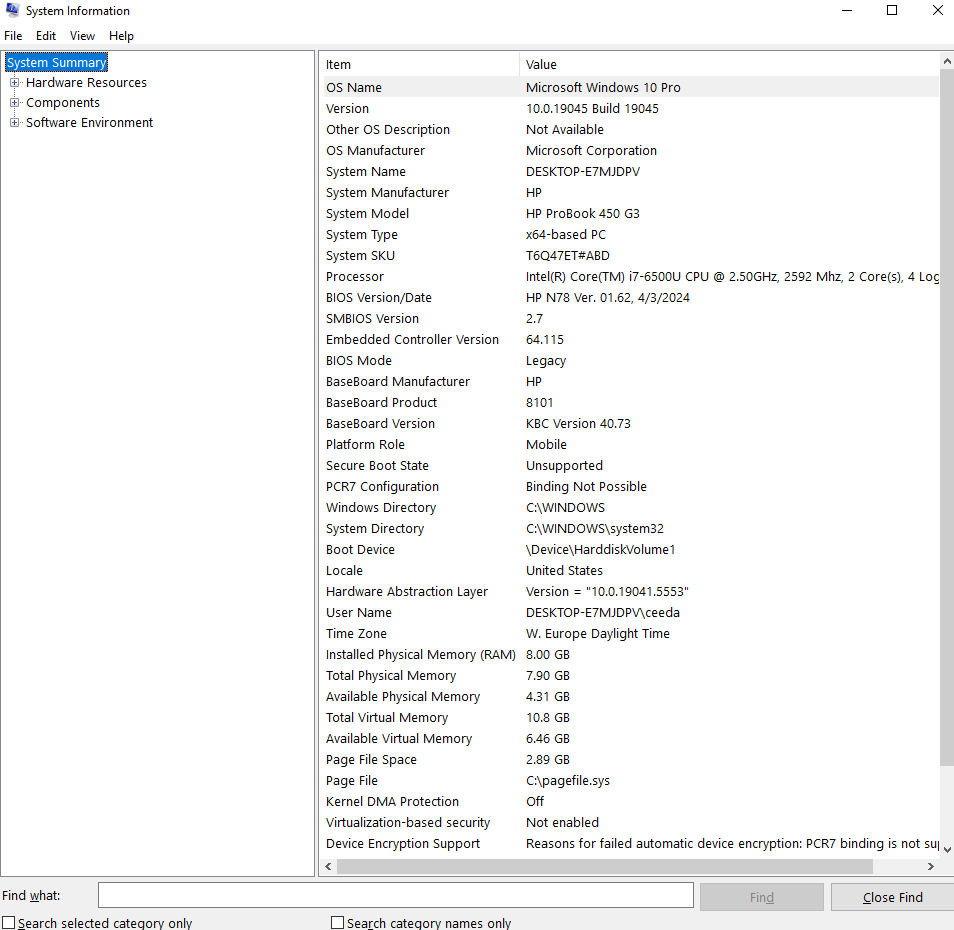Open the View menu
Screen dimensions: 954x930
[82, 36]
